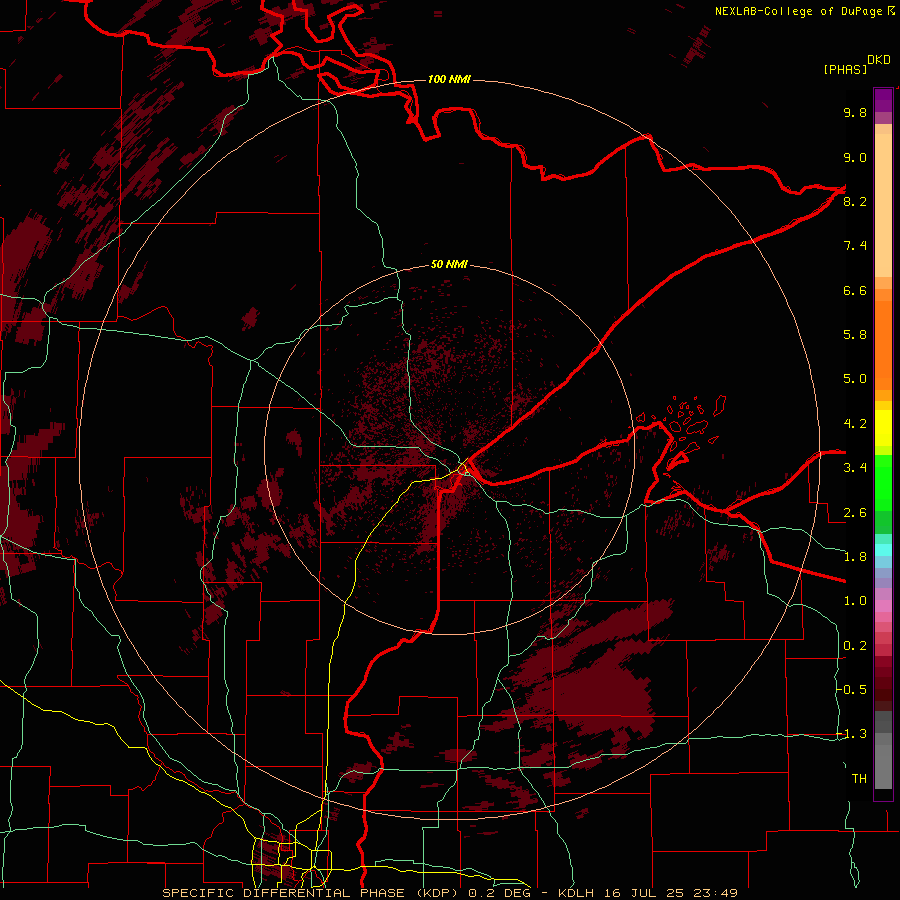Click the purple swatch atop the color bar

(x=883, y=100)
